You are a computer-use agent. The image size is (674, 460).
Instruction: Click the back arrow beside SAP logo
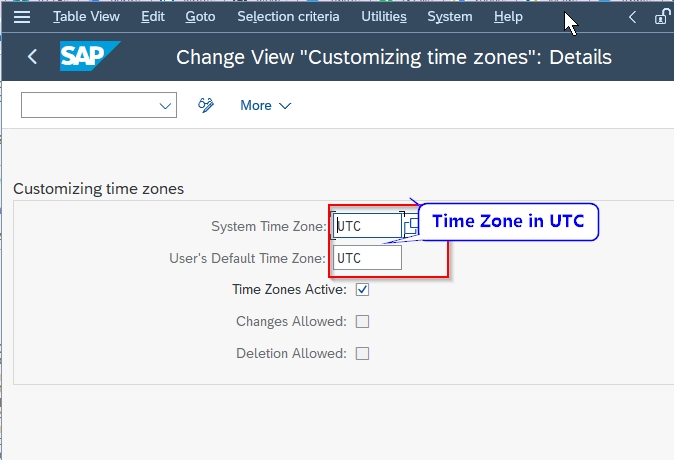coord(32,57)
